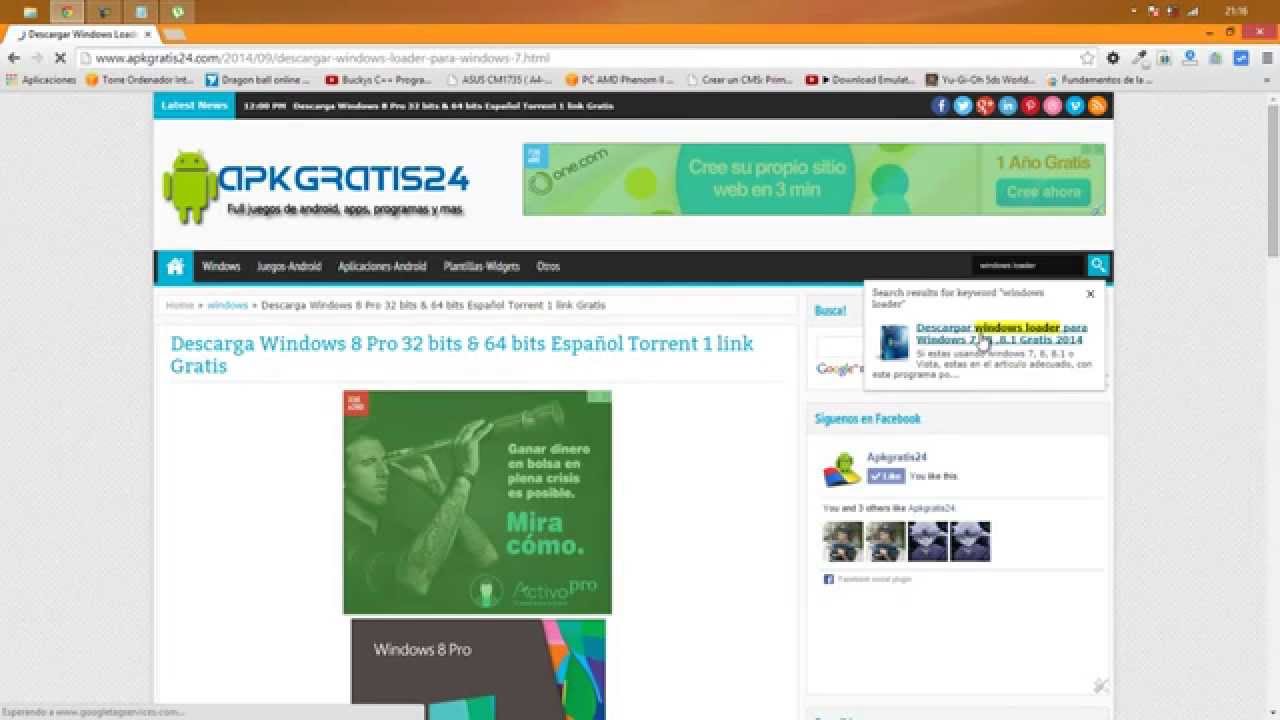Screen dimensions: 1280x720
Task: Switch to Chrome in the taskbar
Action: 67,12
